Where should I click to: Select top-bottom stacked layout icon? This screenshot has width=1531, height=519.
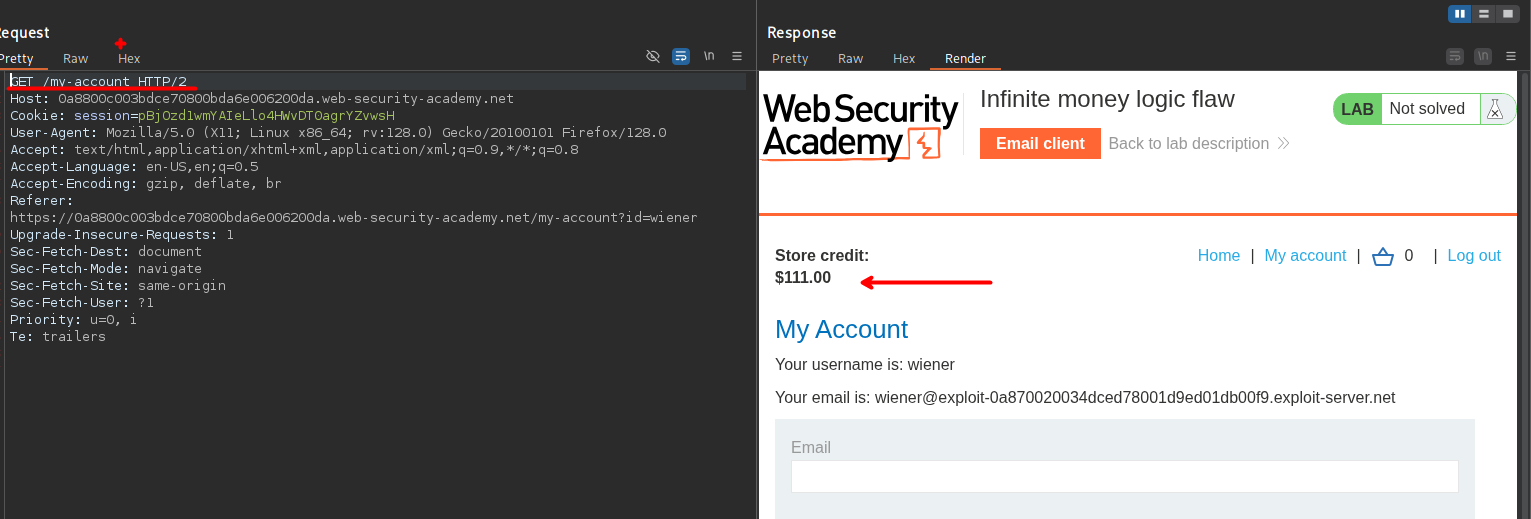click(1484, 14)
